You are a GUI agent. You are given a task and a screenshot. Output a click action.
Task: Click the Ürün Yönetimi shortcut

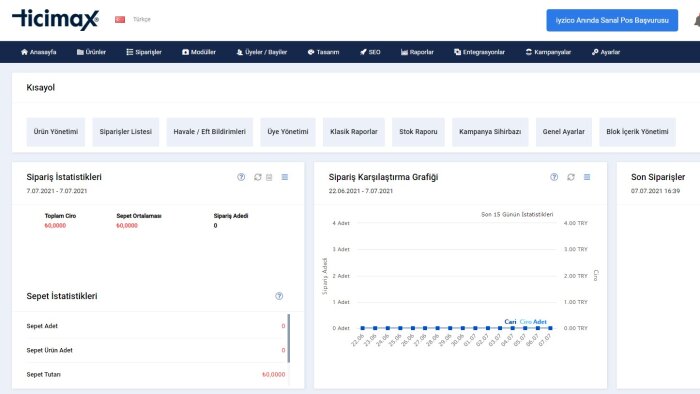pyautogui.click(x=56, y=132)
